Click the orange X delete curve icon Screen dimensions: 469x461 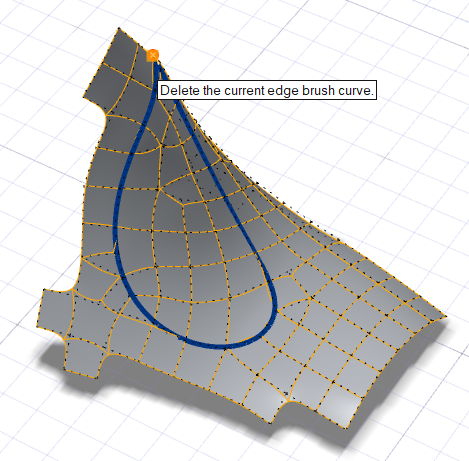pos(153,55)
